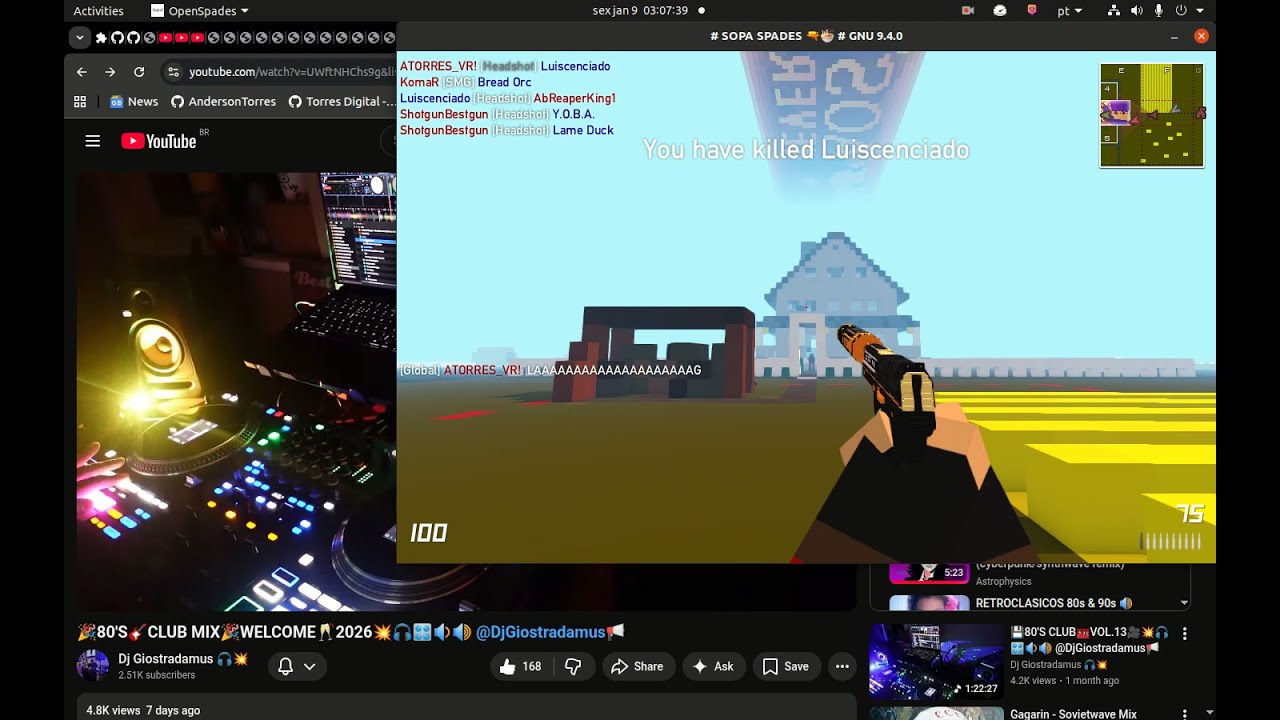Open the 80'S CLUB VOL.13 video thumbnail
The width and height of the screenshot is (1280, 720).
point(936,661)
